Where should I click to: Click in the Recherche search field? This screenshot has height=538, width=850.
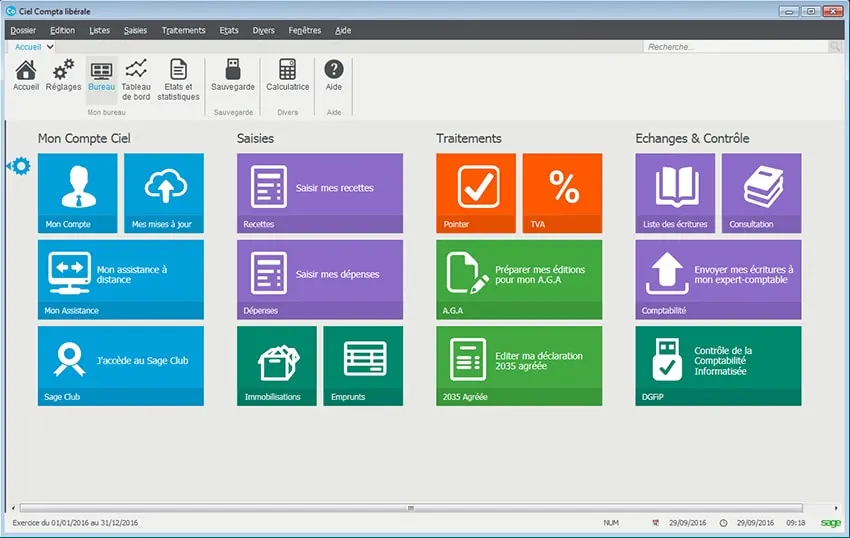pyautogui.click(x=736, y=47)
